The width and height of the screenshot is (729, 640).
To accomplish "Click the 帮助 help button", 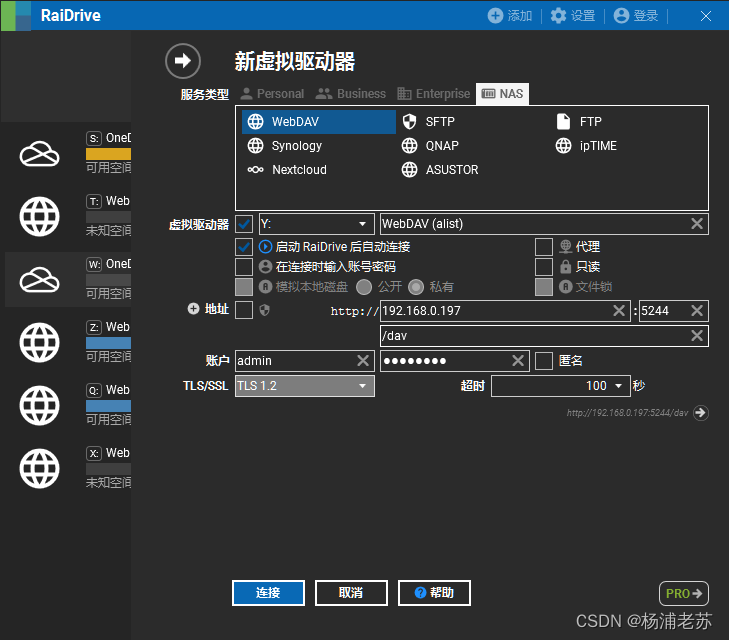I will (434, 593).
